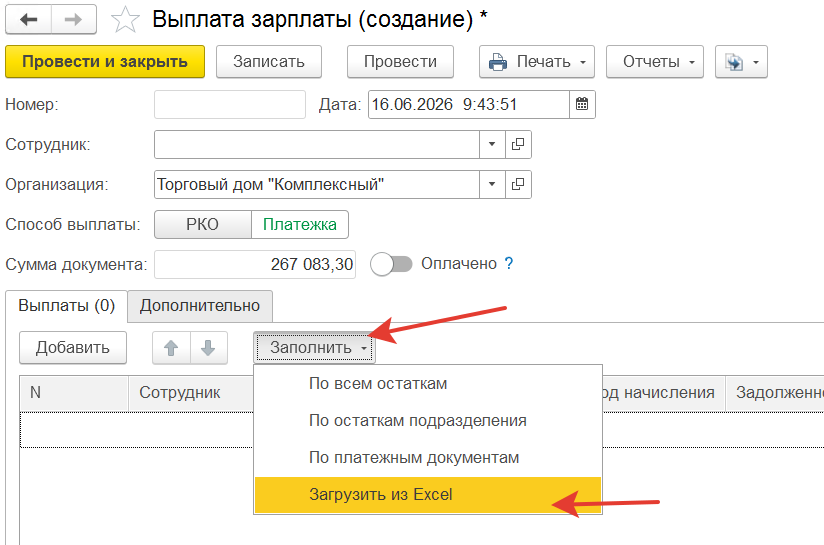Click the Записать button

[x=269, y=62]
